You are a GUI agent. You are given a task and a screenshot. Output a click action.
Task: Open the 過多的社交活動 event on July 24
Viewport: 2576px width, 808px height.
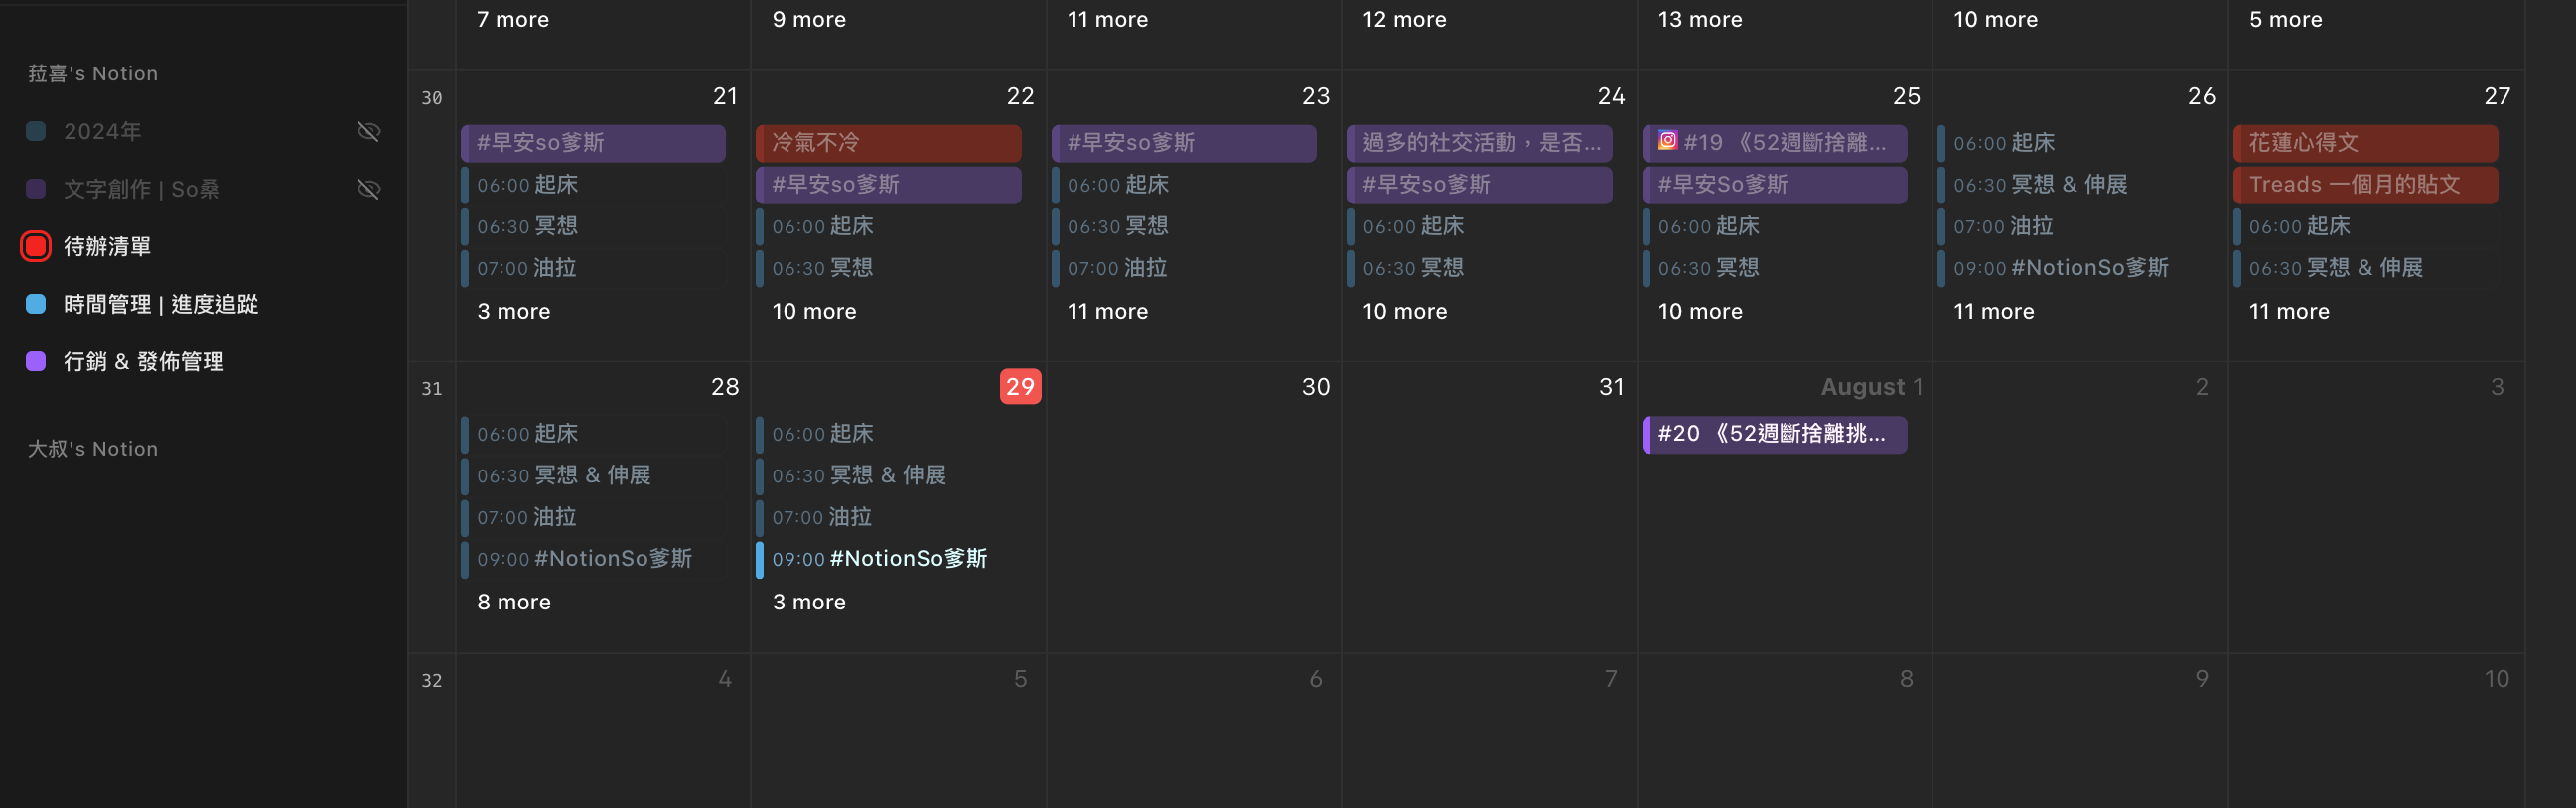point(1478,142)
